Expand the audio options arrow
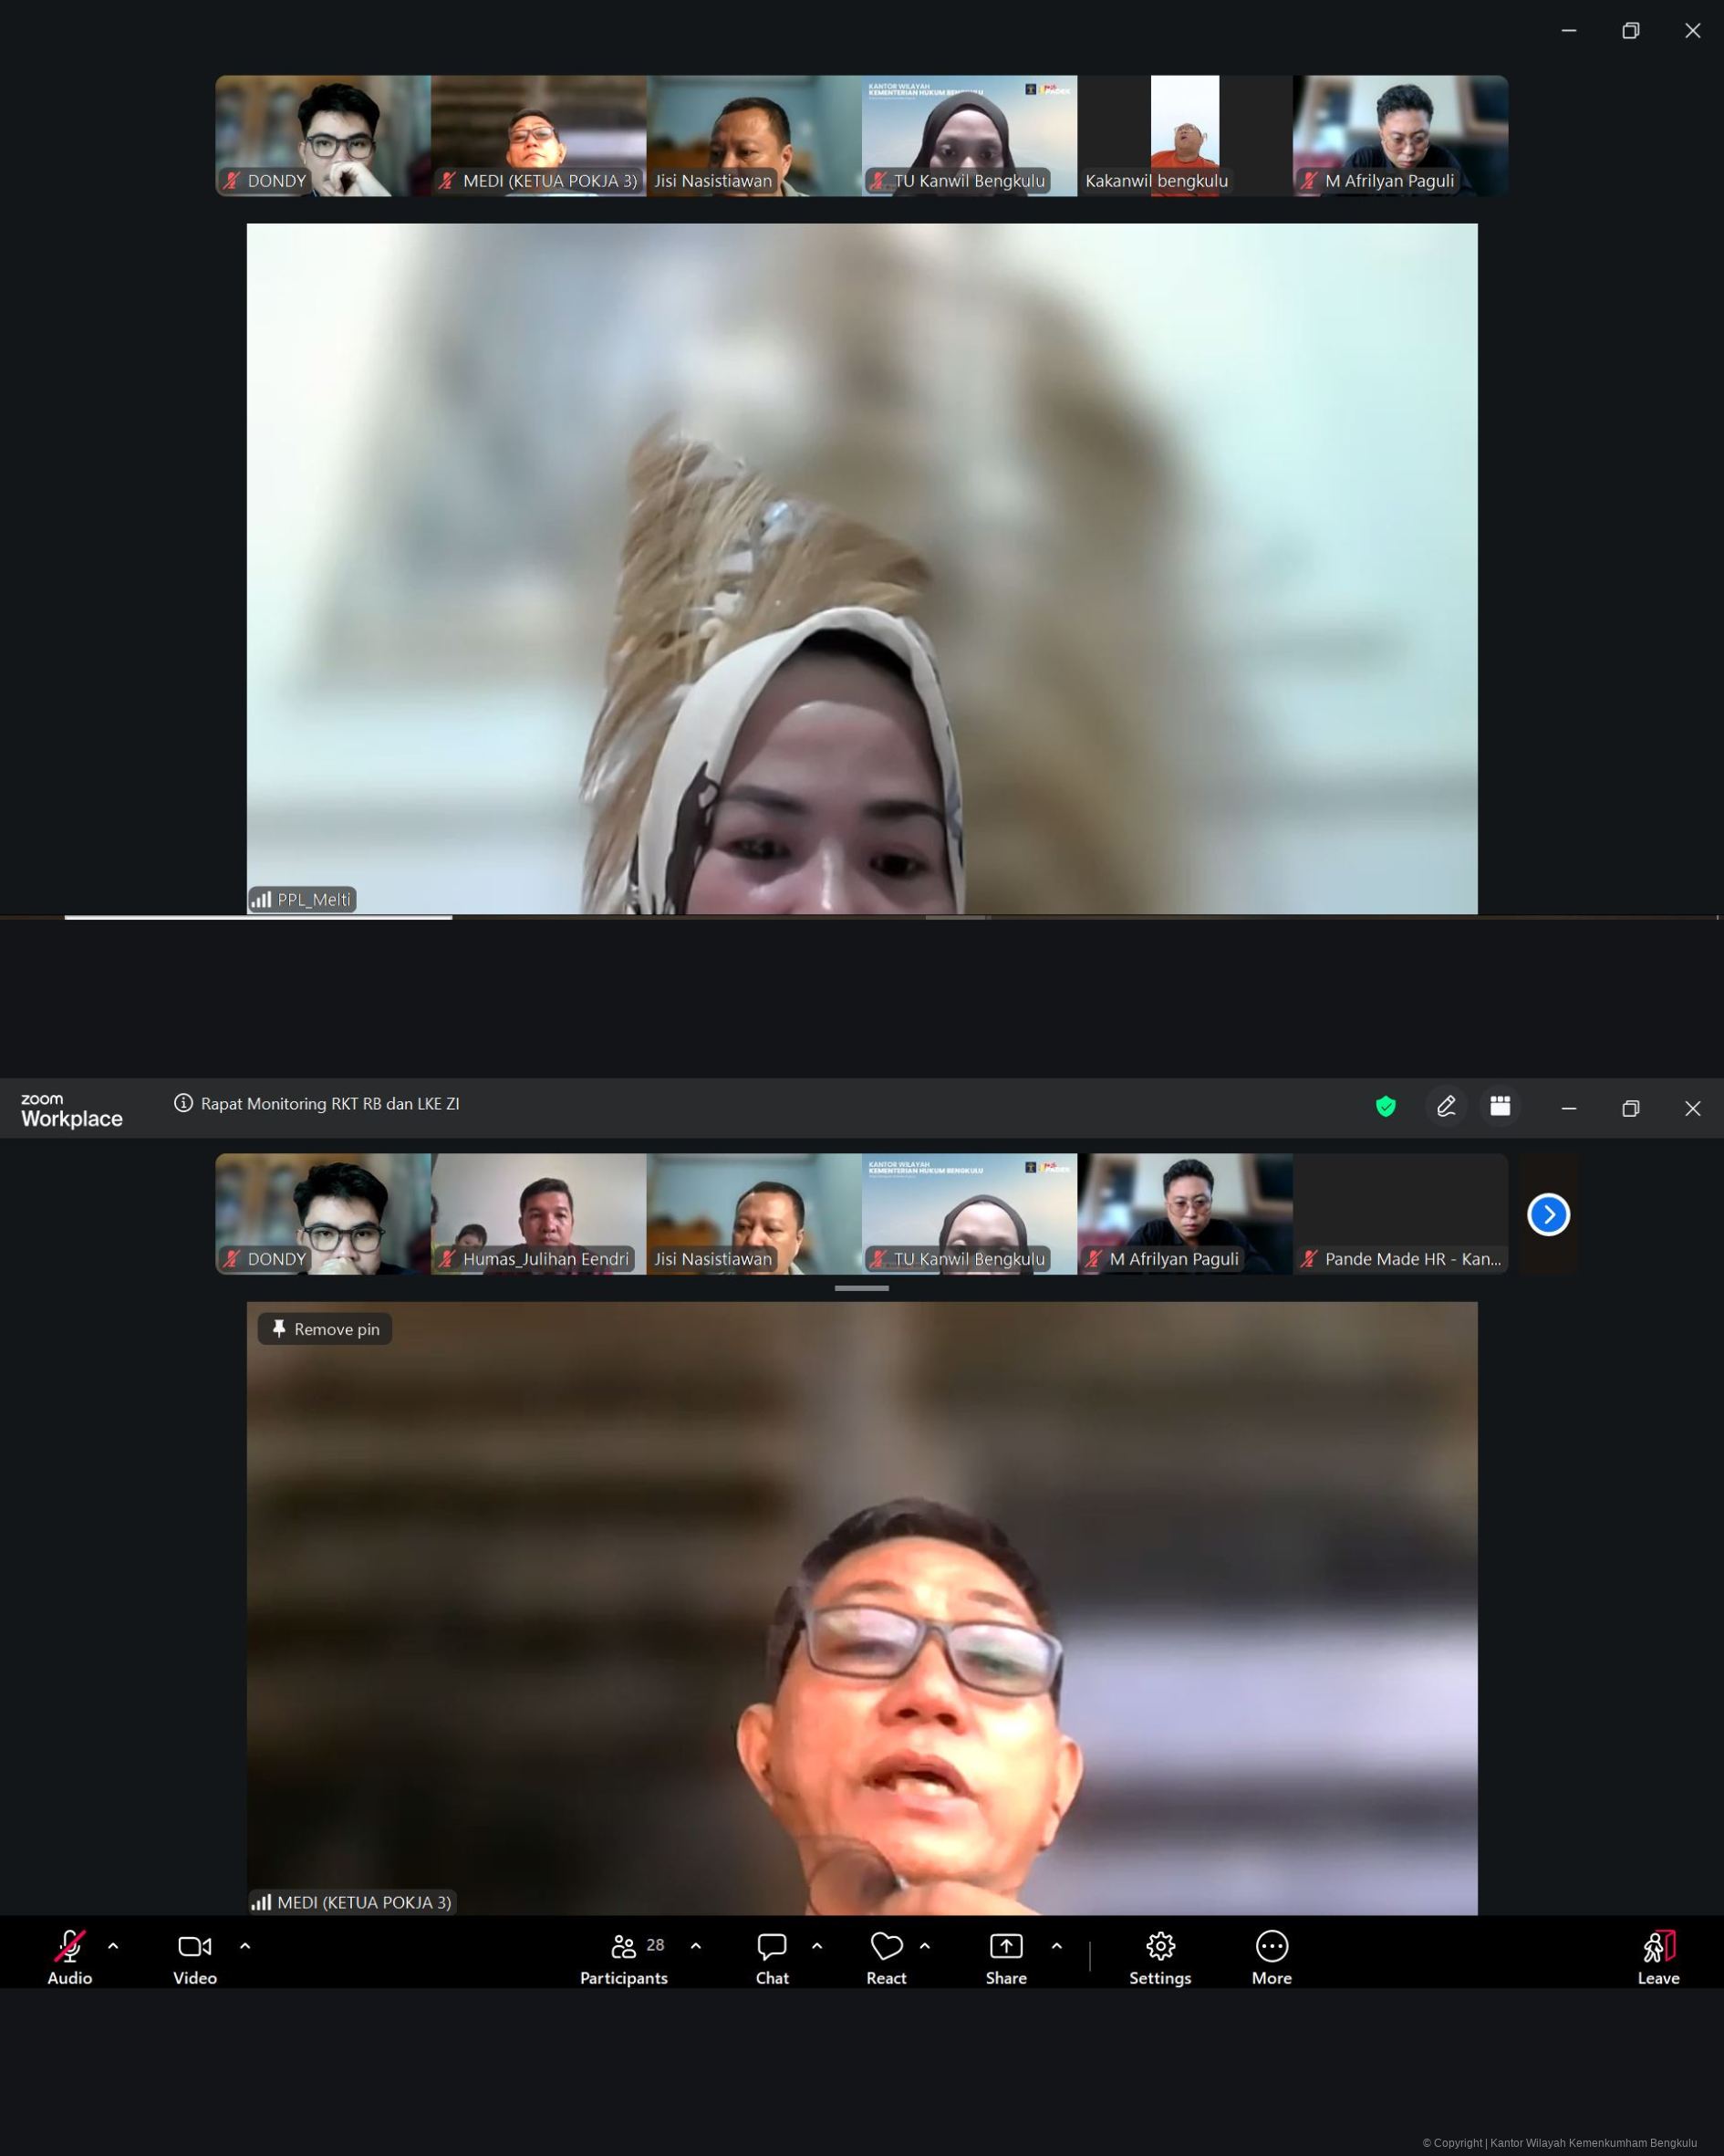 (113, 1946)
